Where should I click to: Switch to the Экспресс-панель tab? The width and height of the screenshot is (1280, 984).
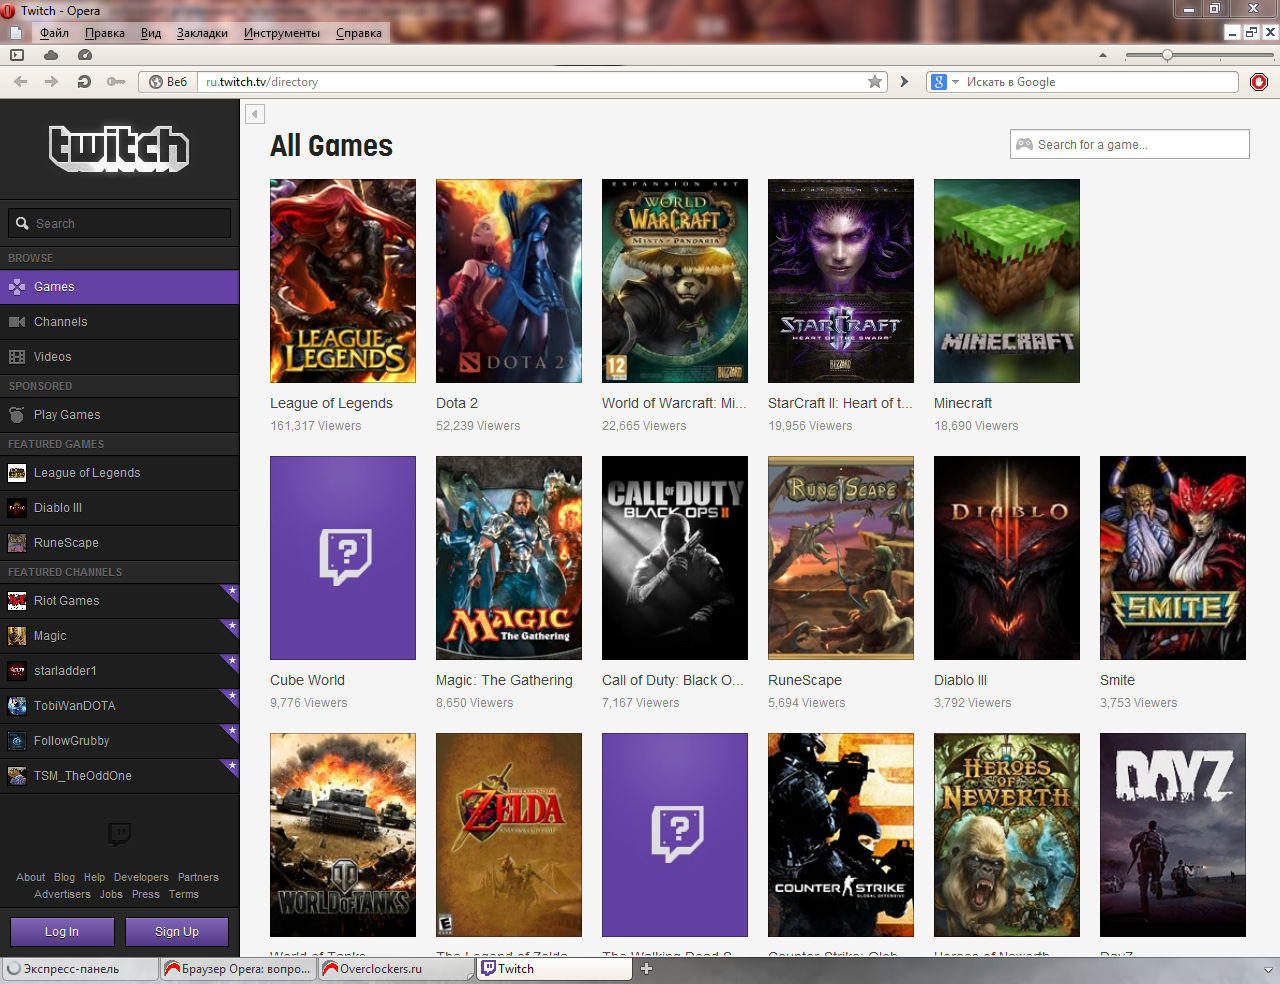coord(79,968)
